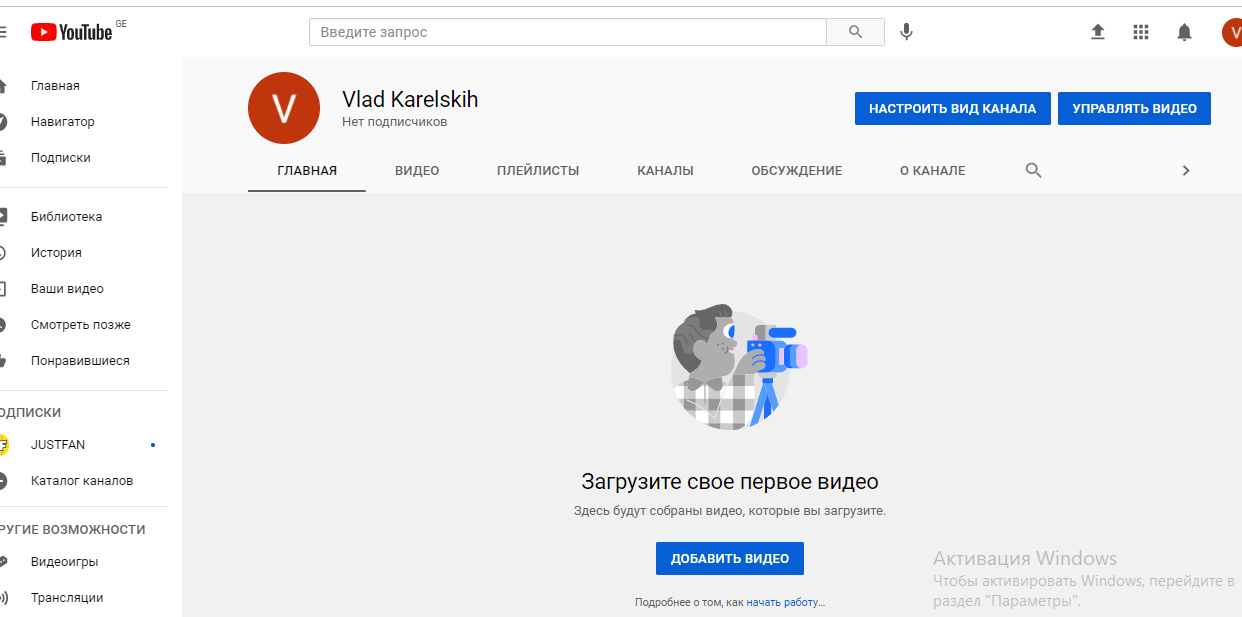
Task: Go to История in sidebar
Action: click(x=56, y=253)
